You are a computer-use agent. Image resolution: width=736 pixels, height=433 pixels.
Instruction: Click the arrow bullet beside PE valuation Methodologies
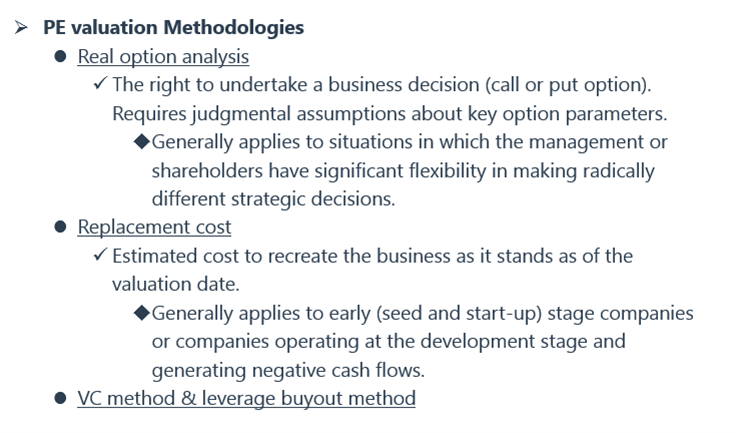click(x=20, y=28)
